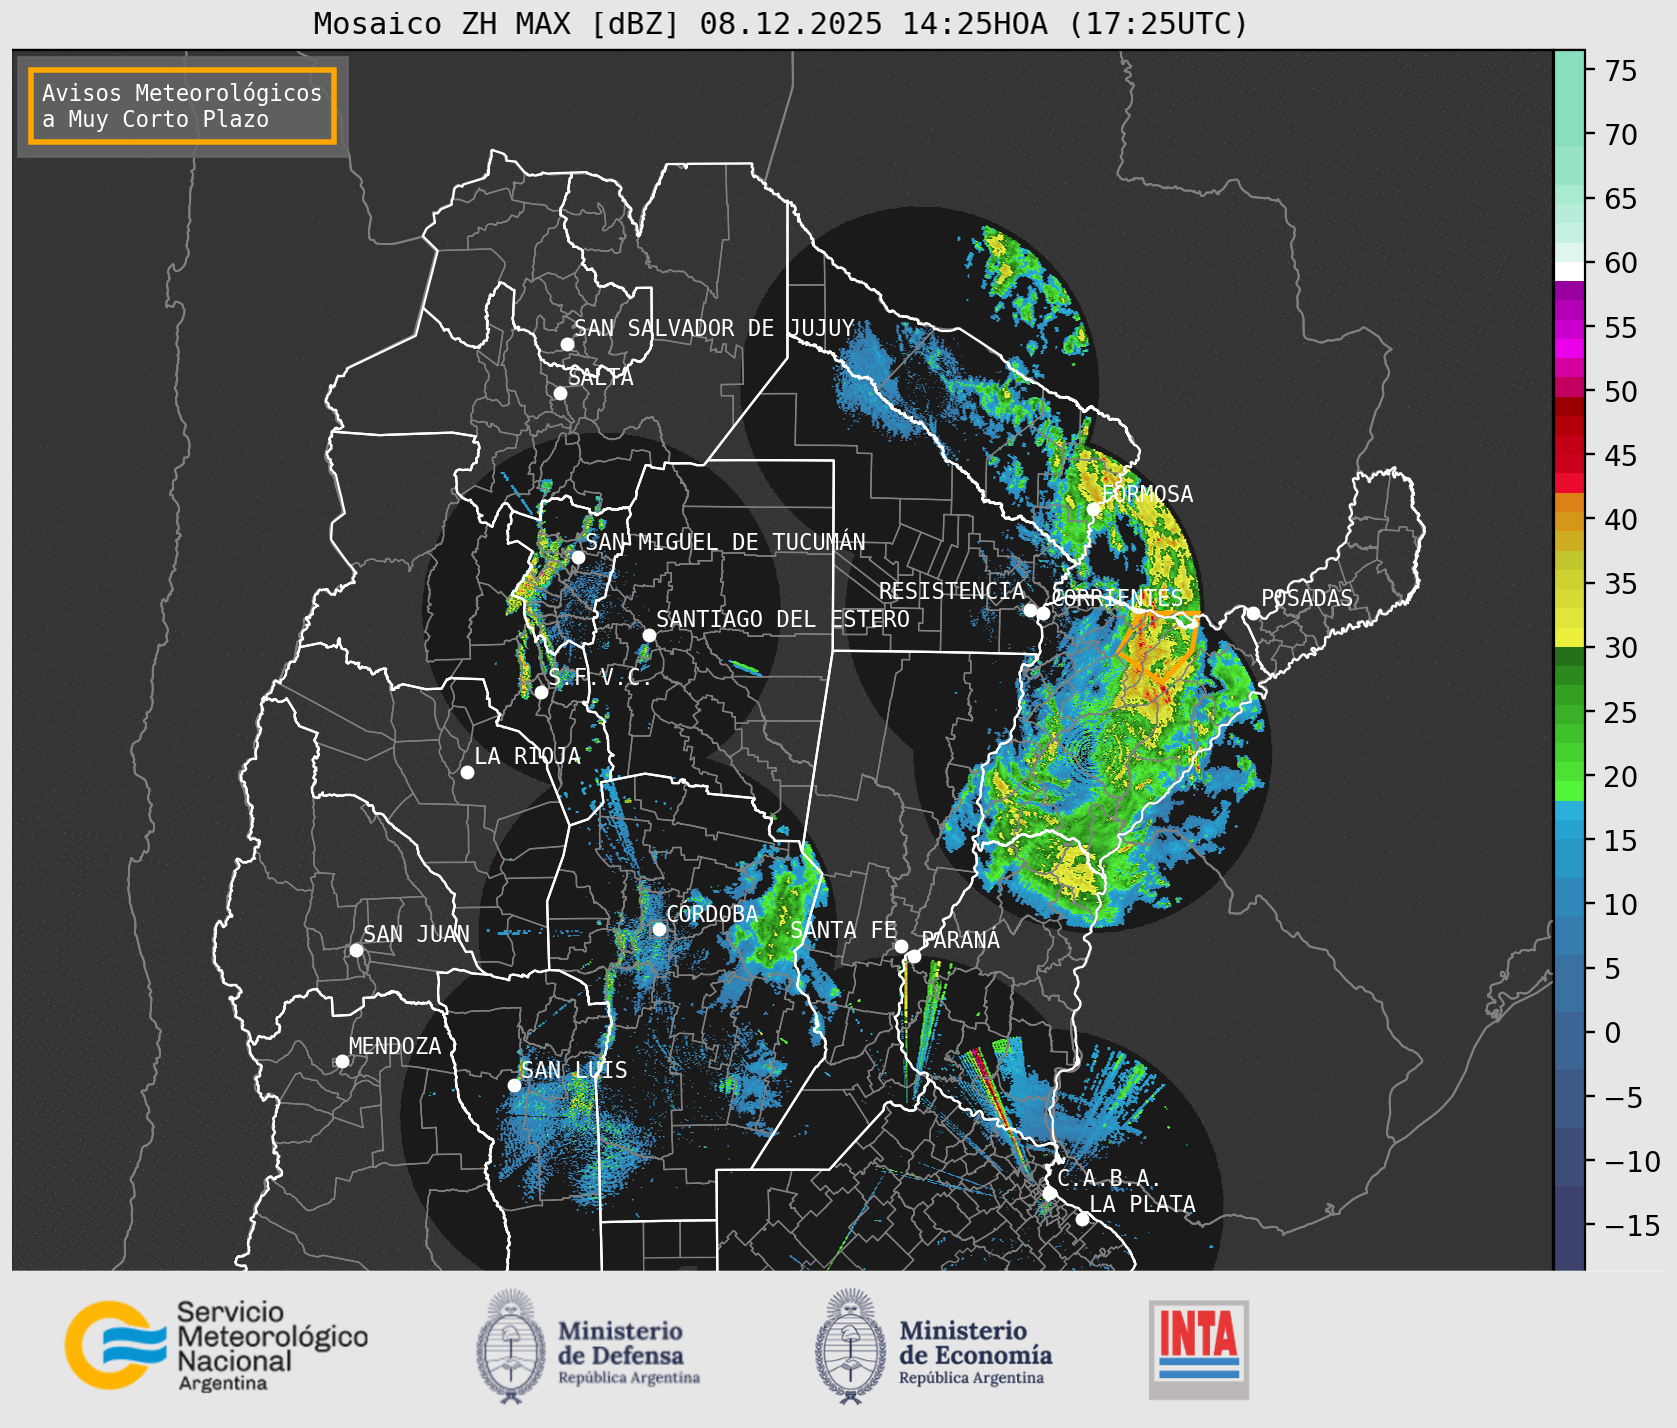Click the POSADAS text label
The width and height of the screenshot is (1677, 1428).
click(x=1307, y=598)
